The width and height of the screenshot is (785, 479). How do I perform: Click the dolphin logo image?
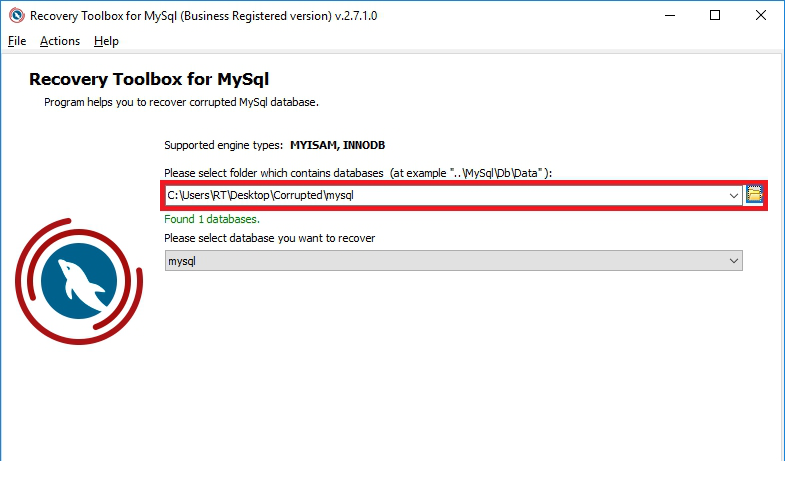(79, 282)
